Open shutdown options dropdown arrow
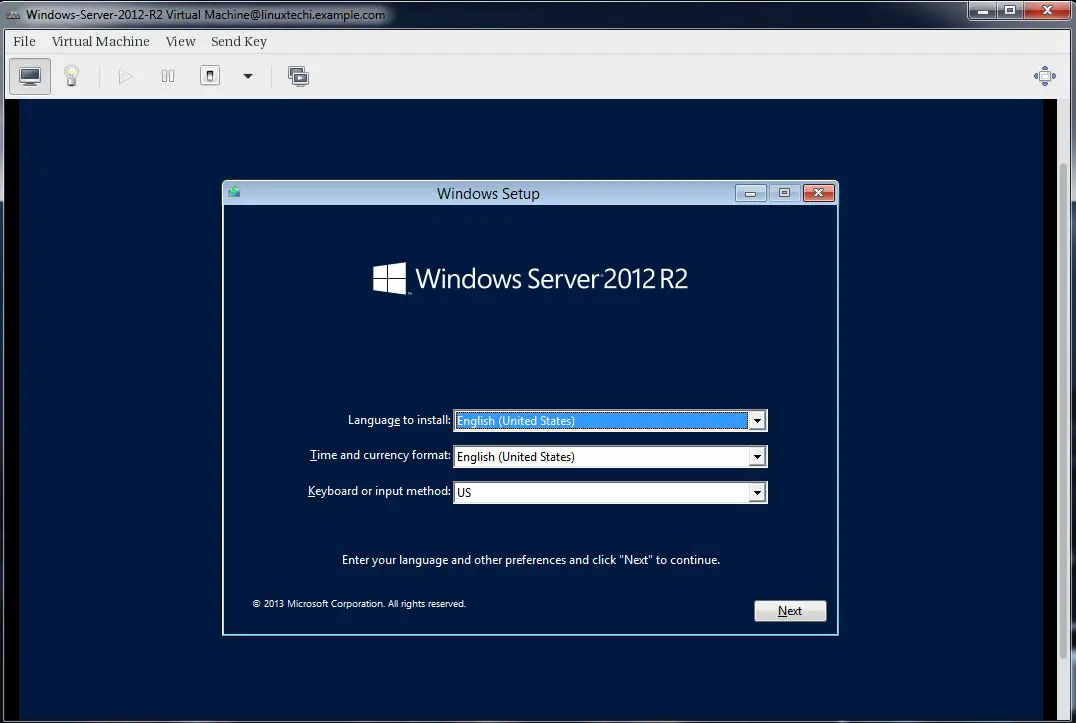This screenshot has width=1076, height=723. [x=248, y=76]
